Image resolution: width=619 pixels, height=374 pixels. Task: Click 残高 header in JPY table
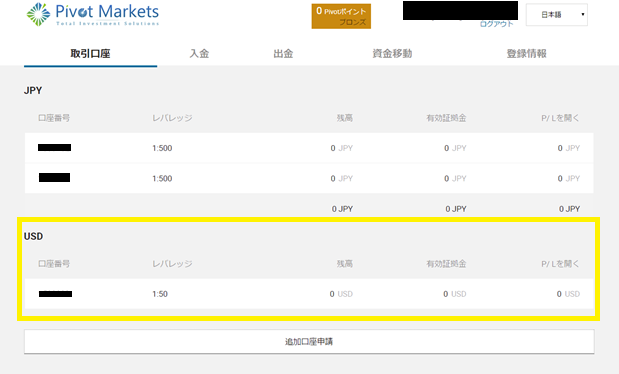[345, 118]
